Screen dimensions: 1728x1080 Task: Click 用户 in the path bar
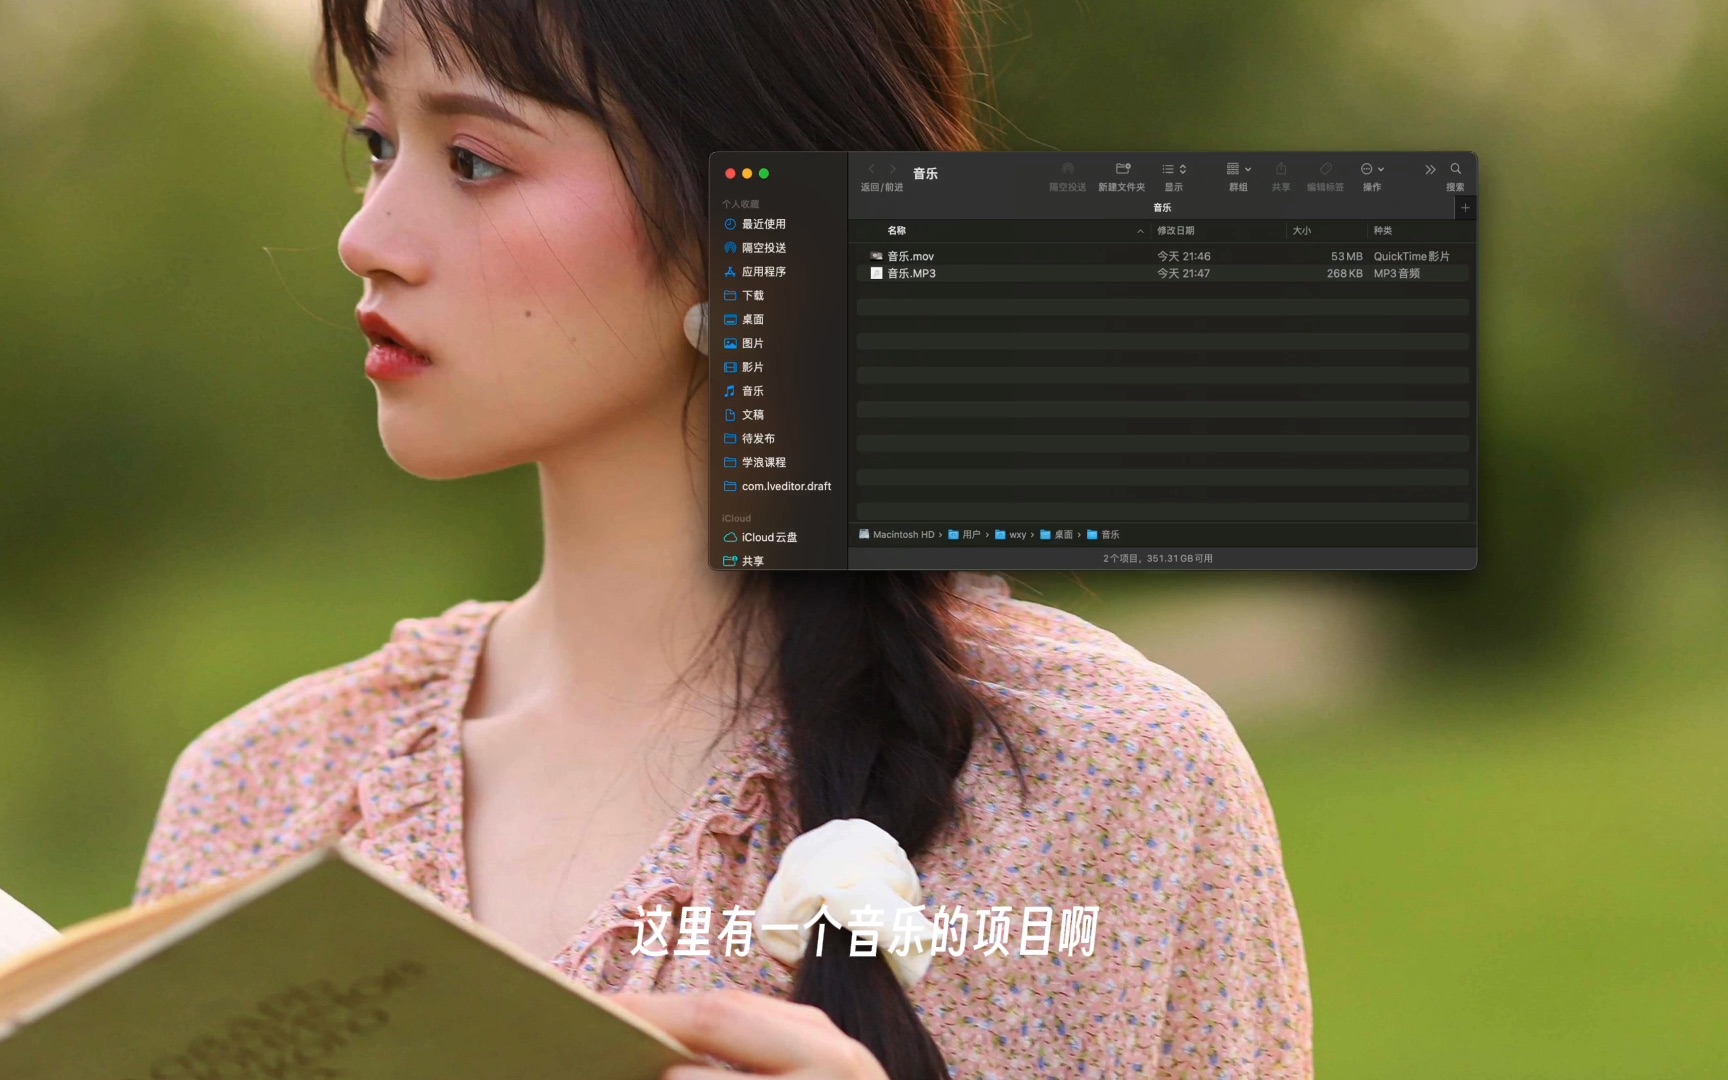[964, 535]
